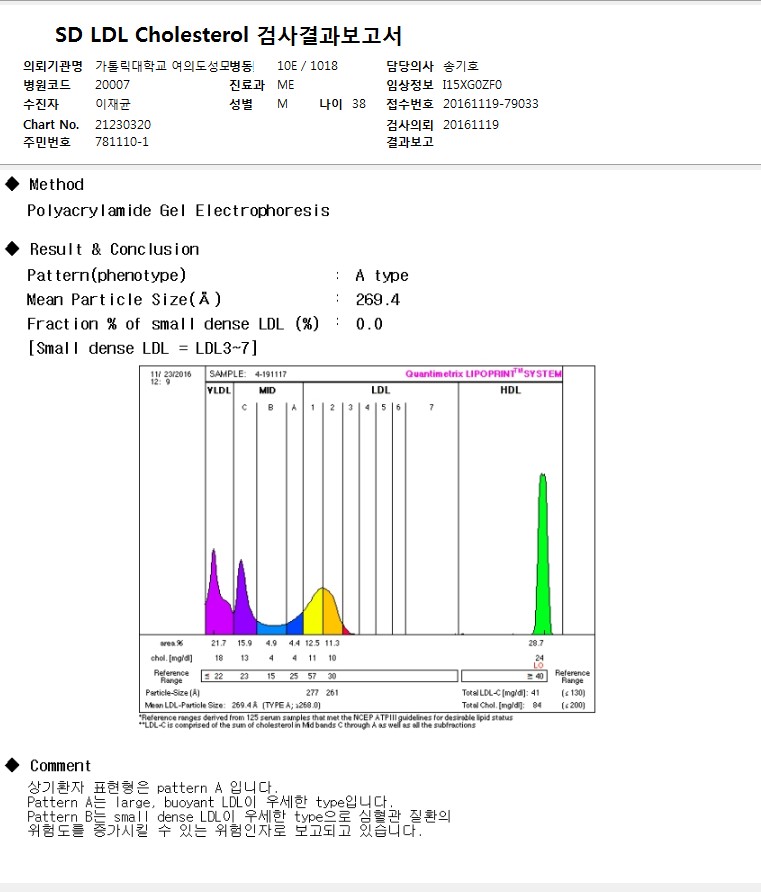761x892 pixels.
Task: Click the reception number 20161119-79033
Action: pyautogui.click(x=491, y=104)
